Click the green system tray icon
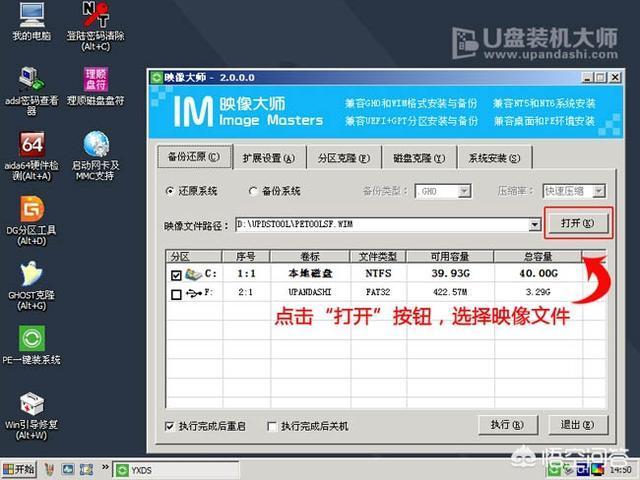The image size is (640, 480). [x=554, y=470]
